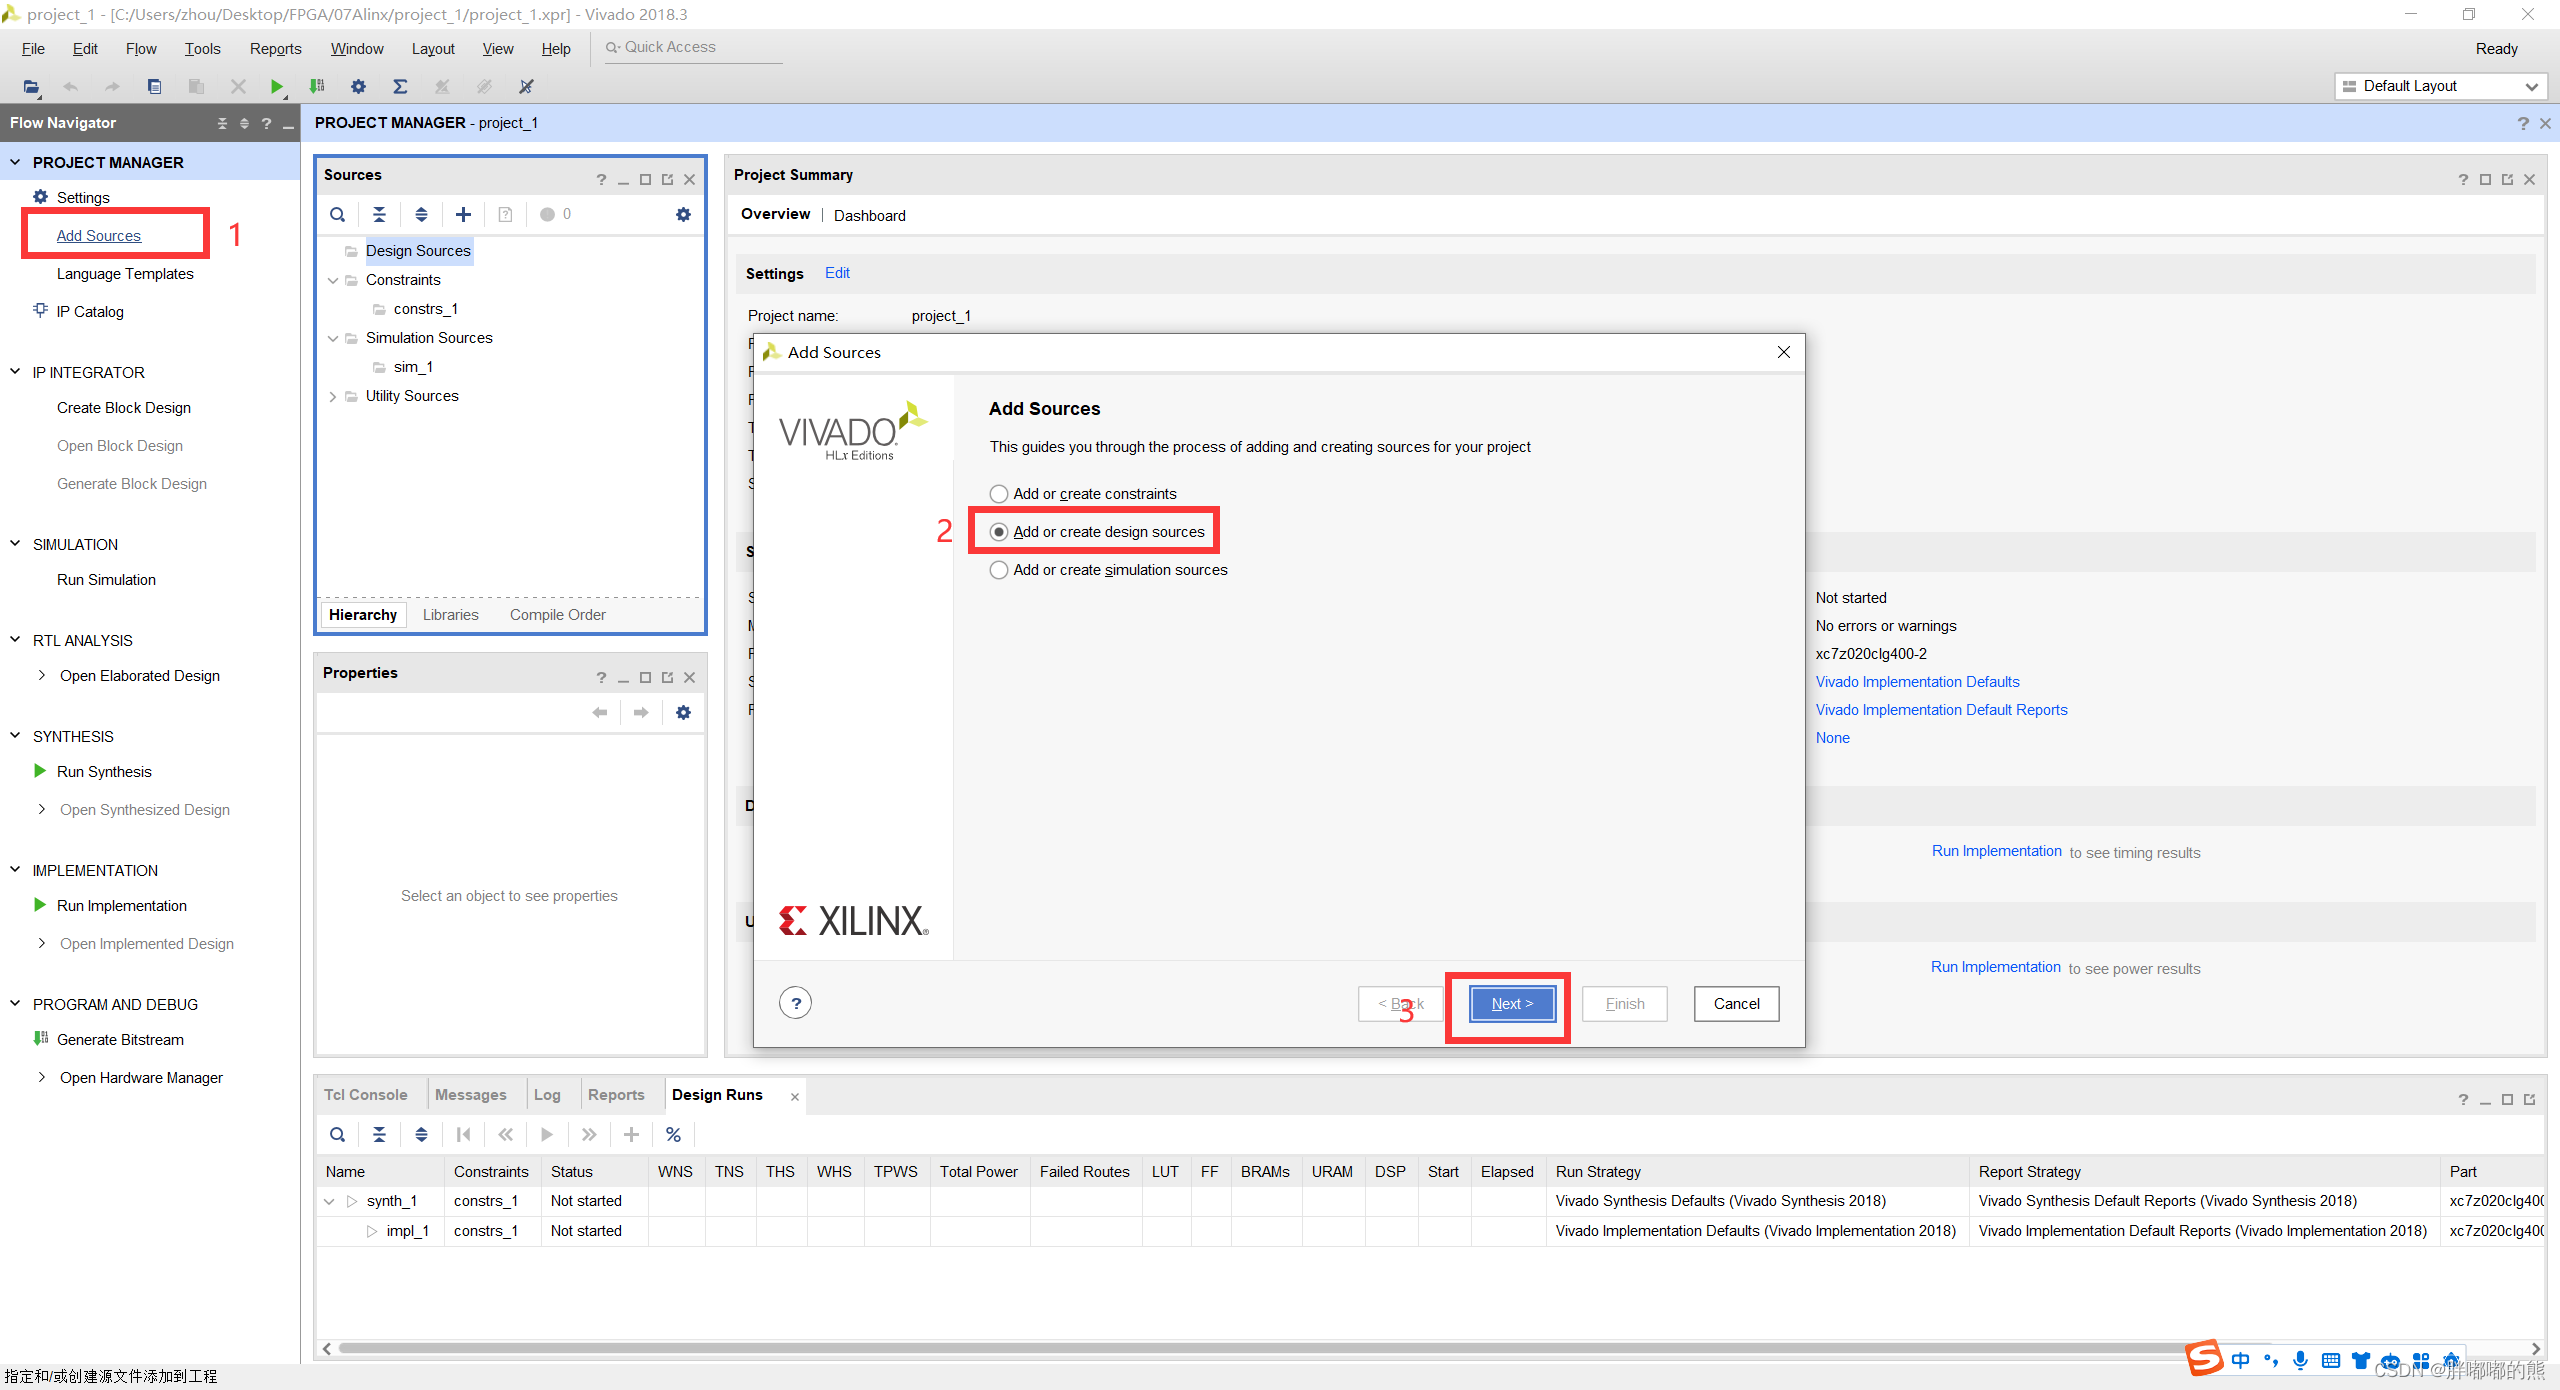The image size is (2560, 1390).
Task: Switch to the Dashboard tab
Action: pyautogui.click(x=869, y=215)
